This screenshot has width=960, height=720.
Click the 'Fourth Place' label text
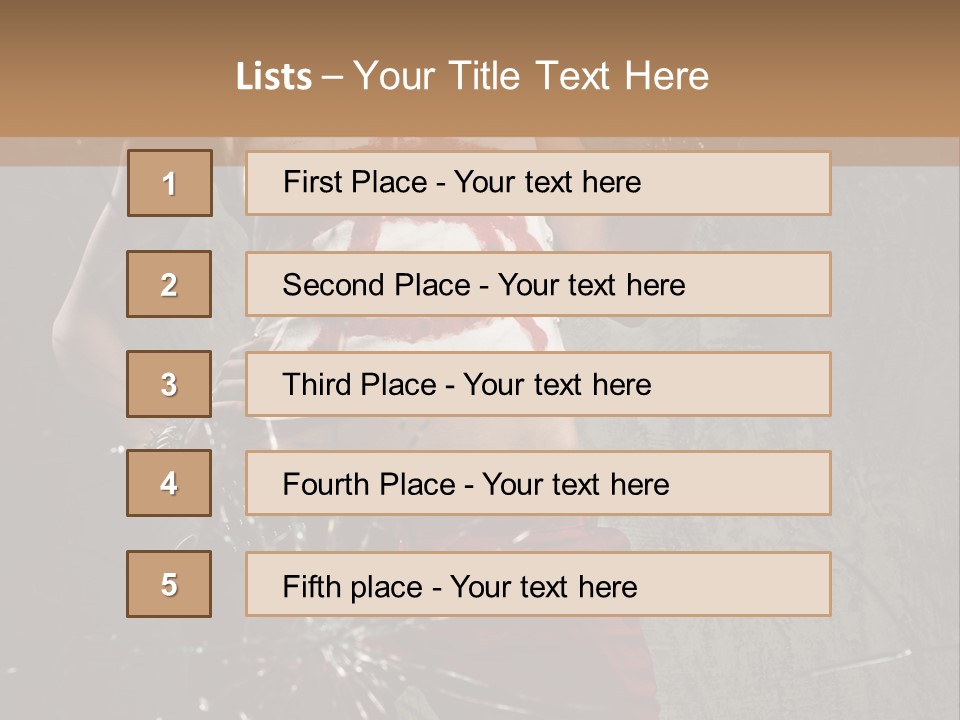tap(368, 485)
